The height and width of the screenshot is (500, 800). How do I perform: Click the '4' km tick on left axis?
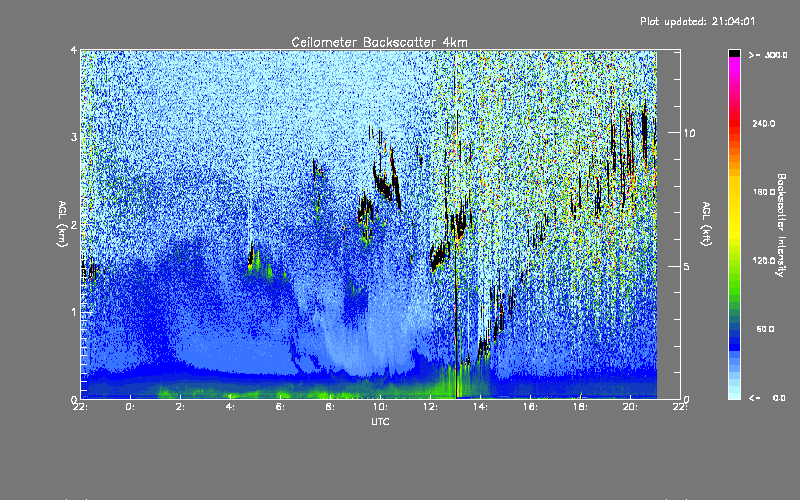click(x=73, y=51)
